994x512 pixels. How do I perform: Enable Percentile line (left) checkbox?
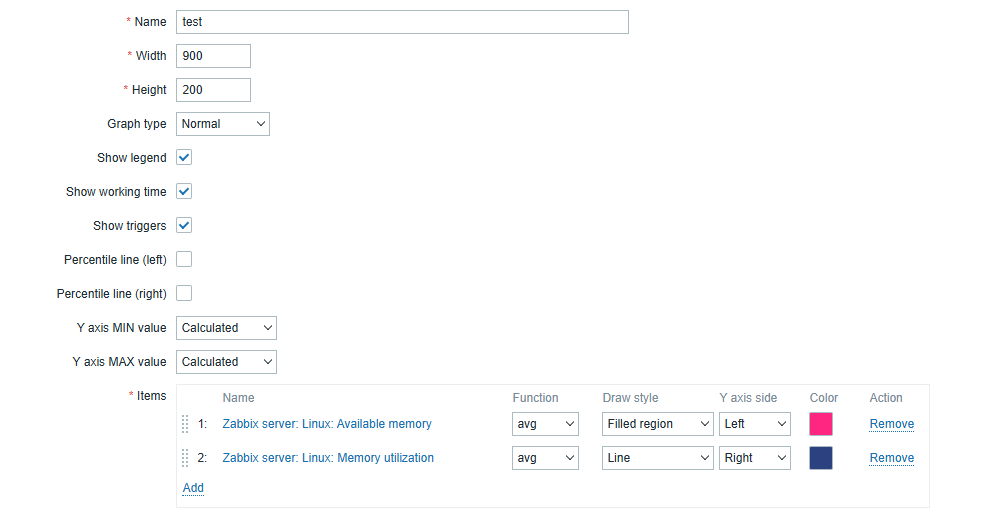tap(184, 260)
